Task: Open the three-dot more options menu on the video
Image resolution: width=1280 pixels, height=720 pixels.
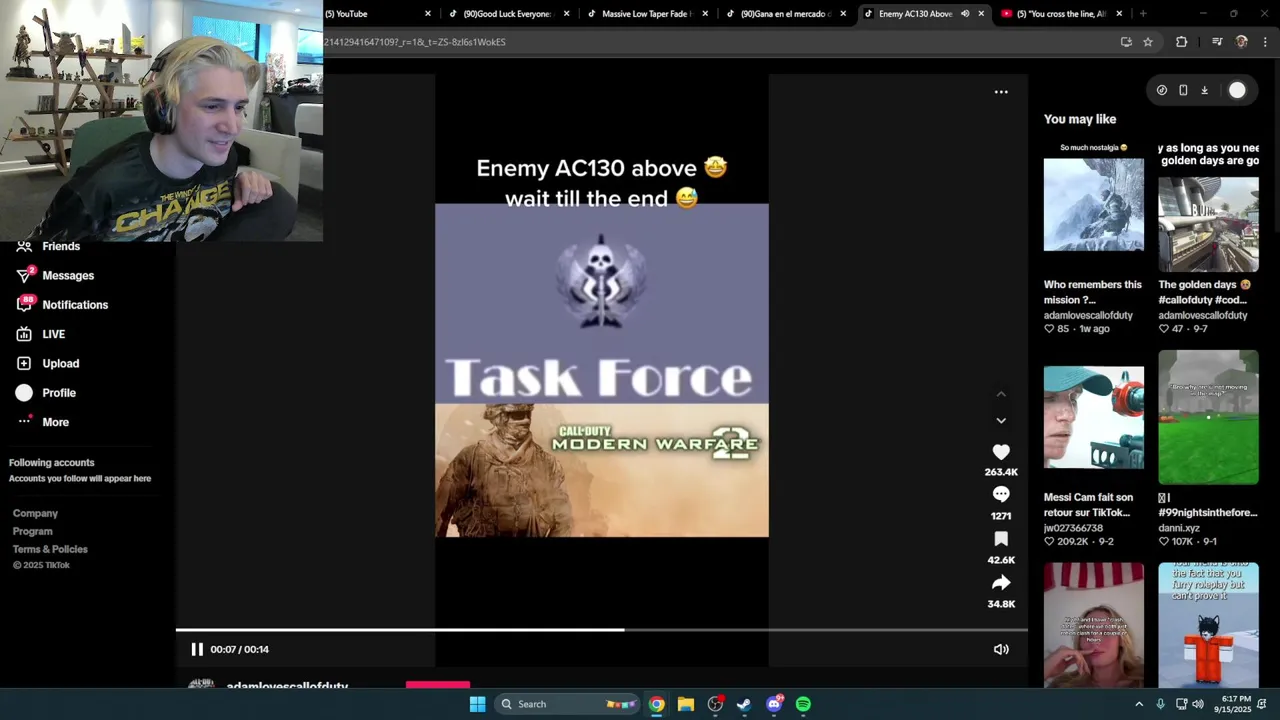Action: coord(1001,92)
